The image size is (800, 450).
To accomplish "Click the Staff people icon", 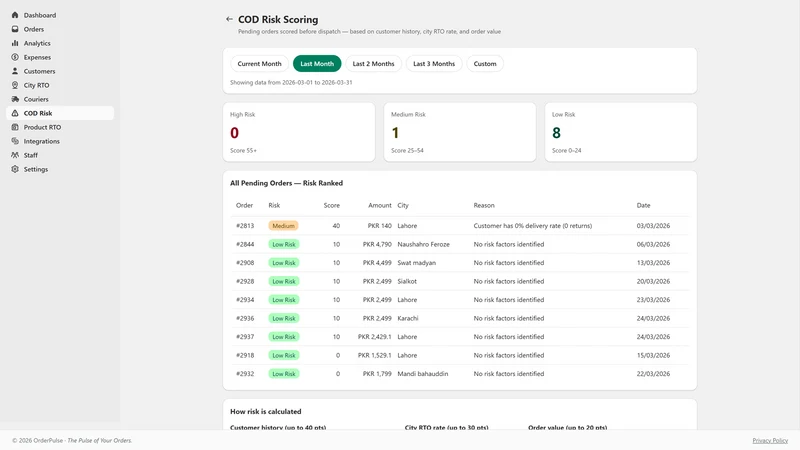I will [15, 155].
